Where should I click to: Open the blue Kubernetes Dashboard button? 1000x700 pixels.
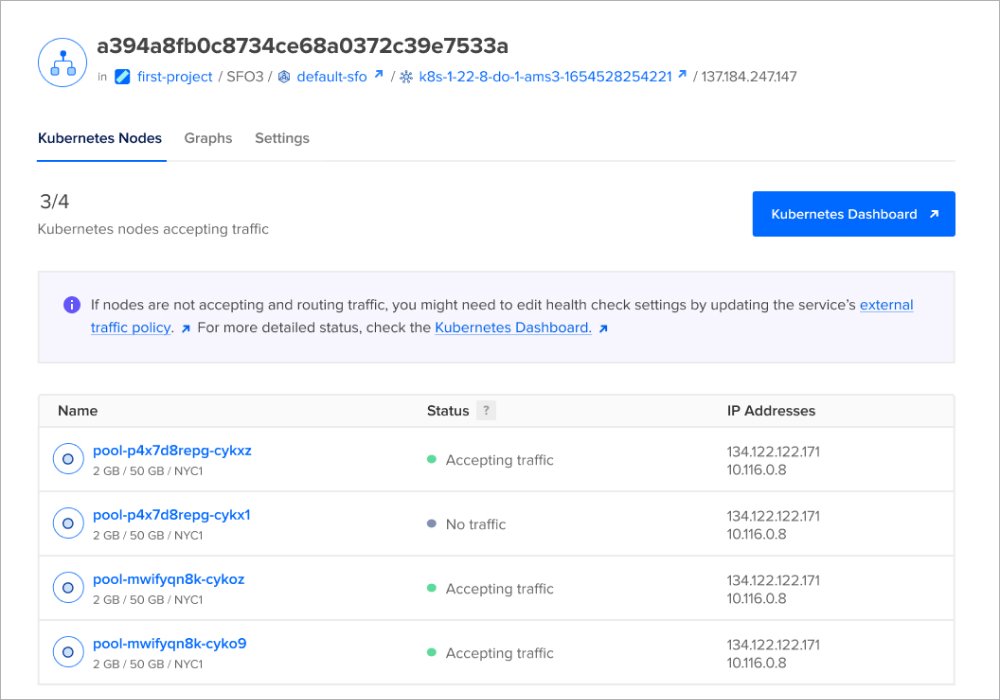853,214
